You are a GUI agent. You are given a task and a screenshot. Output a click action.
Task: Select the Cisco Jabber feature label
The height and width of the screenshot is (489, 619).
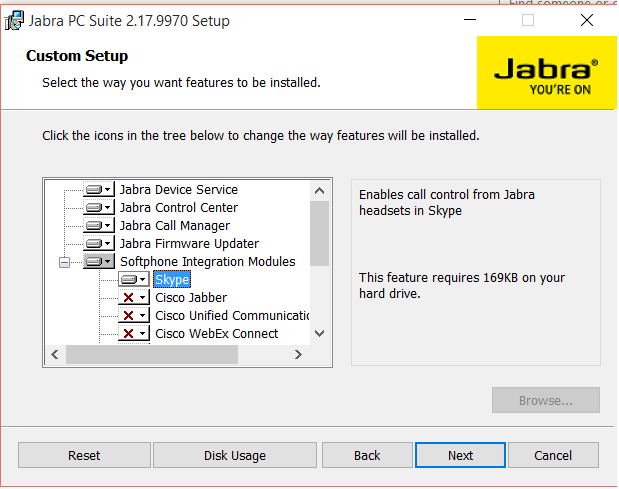tap(191, 298)
